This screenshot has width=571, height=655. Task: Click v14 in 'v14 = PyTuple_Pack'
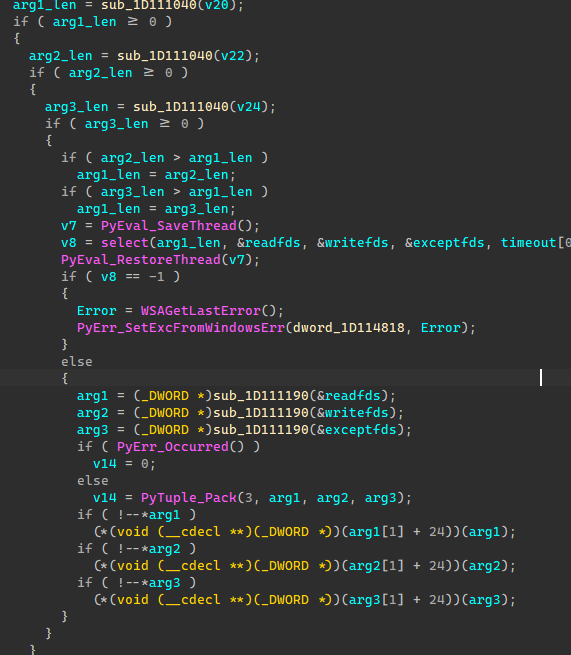pos(105,498)
